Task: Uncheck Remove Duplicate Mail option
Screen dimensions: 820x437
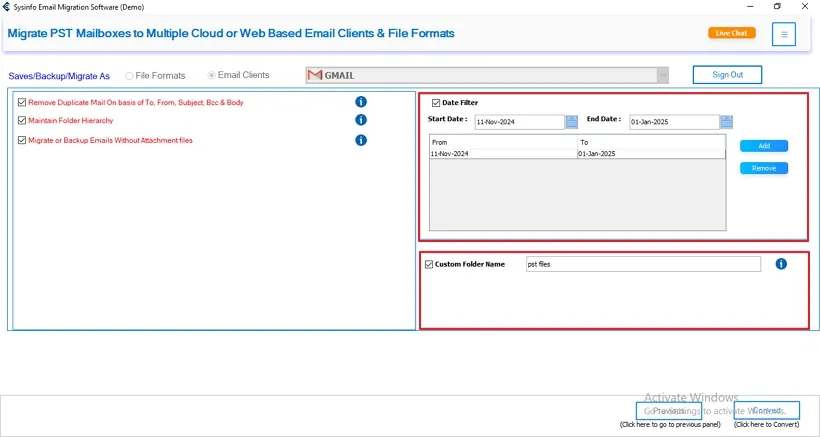Action: coord(22,102)
